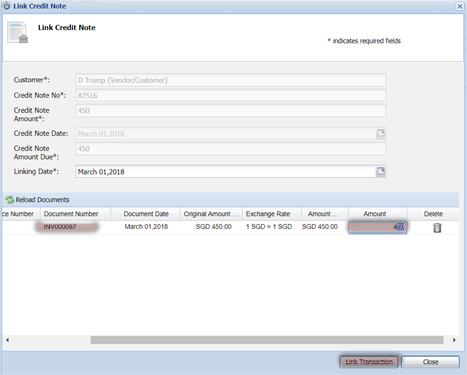Open the Linking Date calendar picker
467x375 pixels.
[381, 171]
